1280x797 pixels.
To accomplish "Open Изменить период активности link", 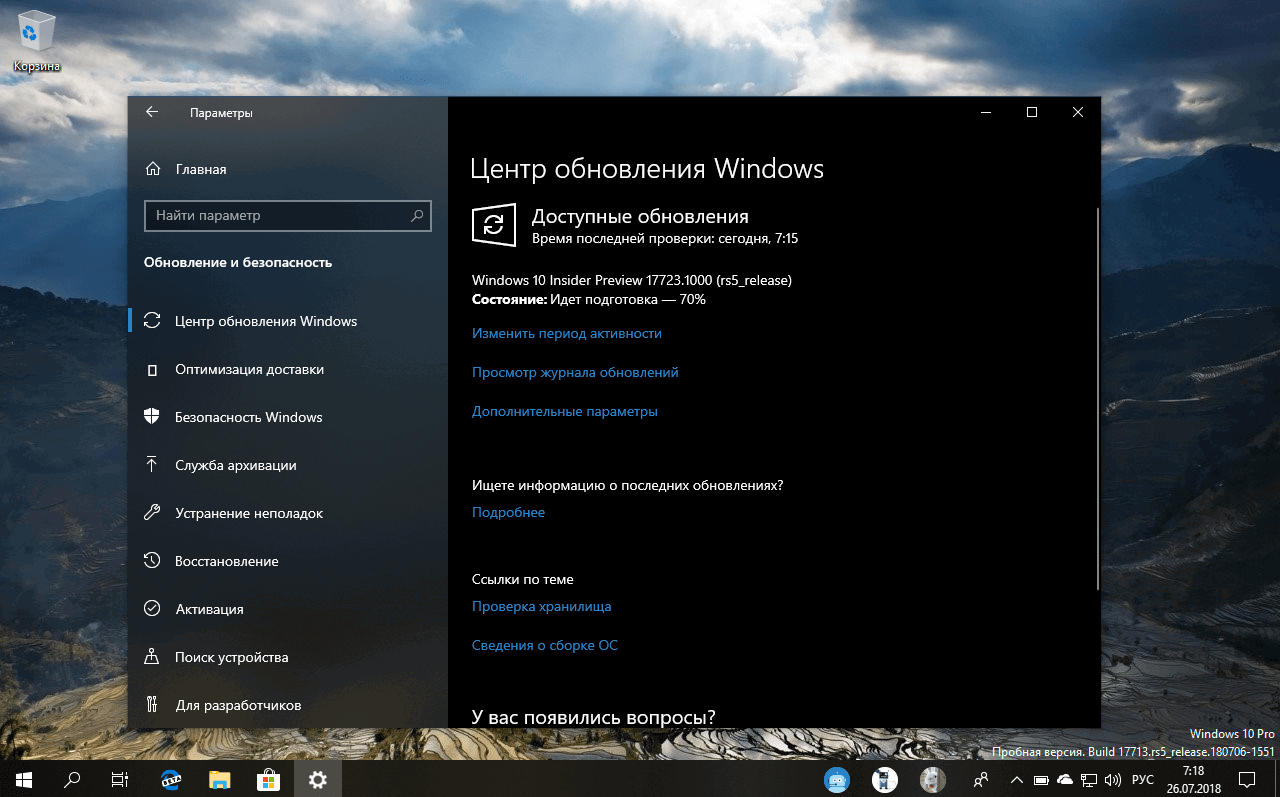I will pyautogui.click(x=566, y=333).
